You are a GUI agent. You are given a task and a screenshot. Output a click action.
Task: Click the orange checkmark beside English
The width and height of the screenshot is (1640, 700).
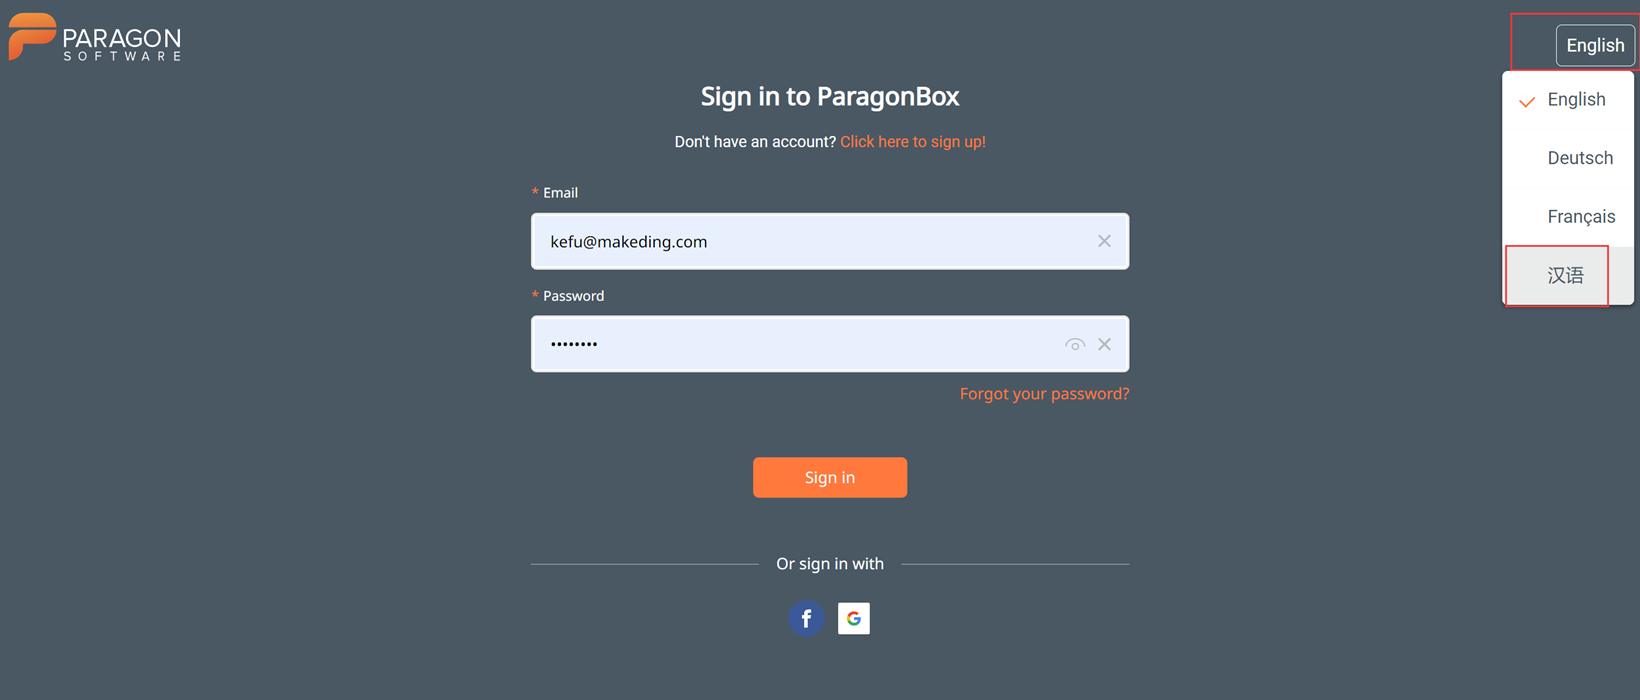pos(1527,101)
